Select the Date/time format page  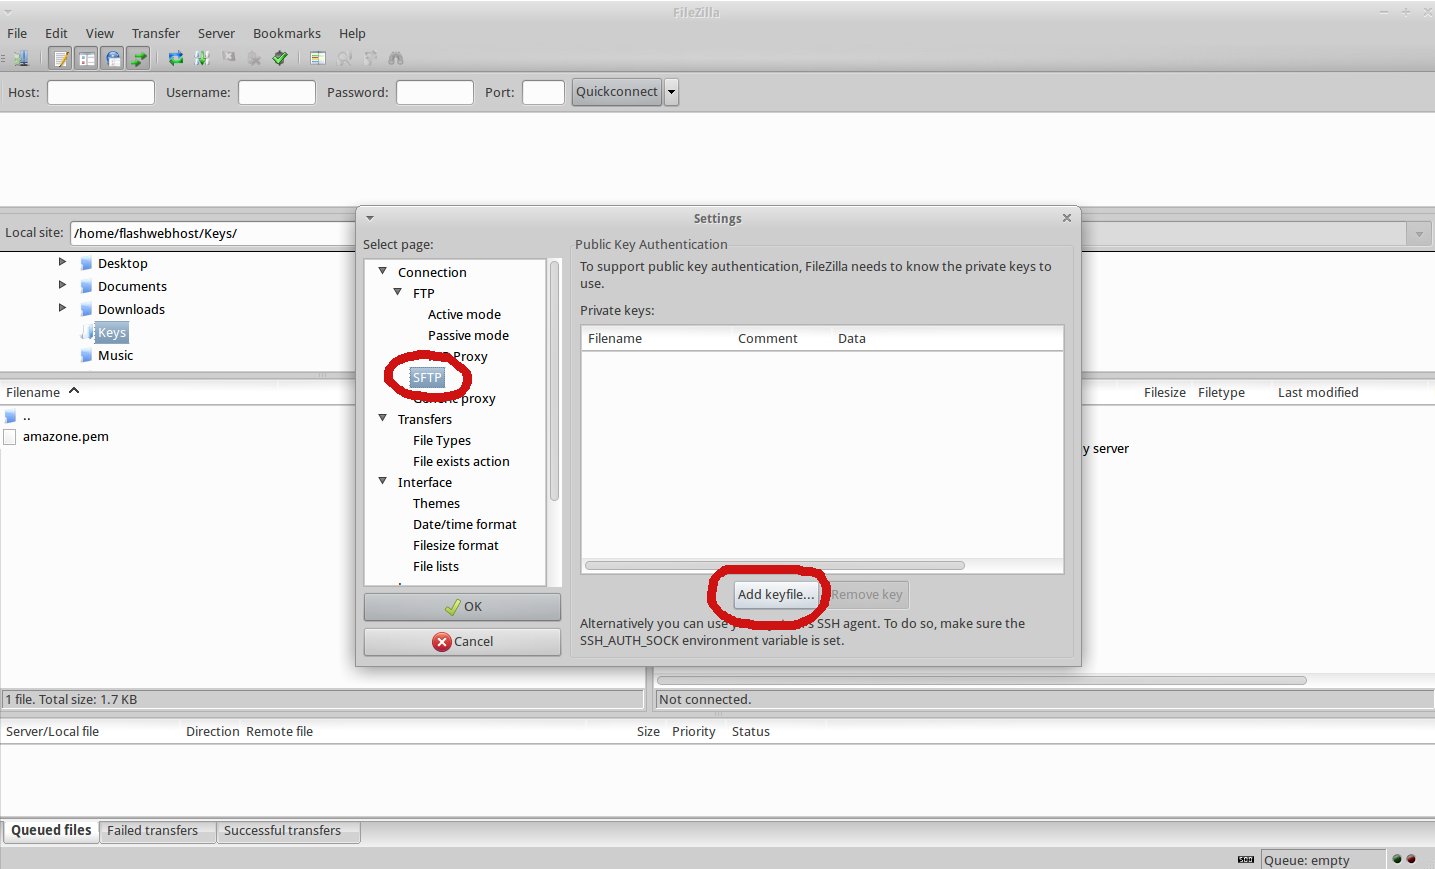[465, 524]
